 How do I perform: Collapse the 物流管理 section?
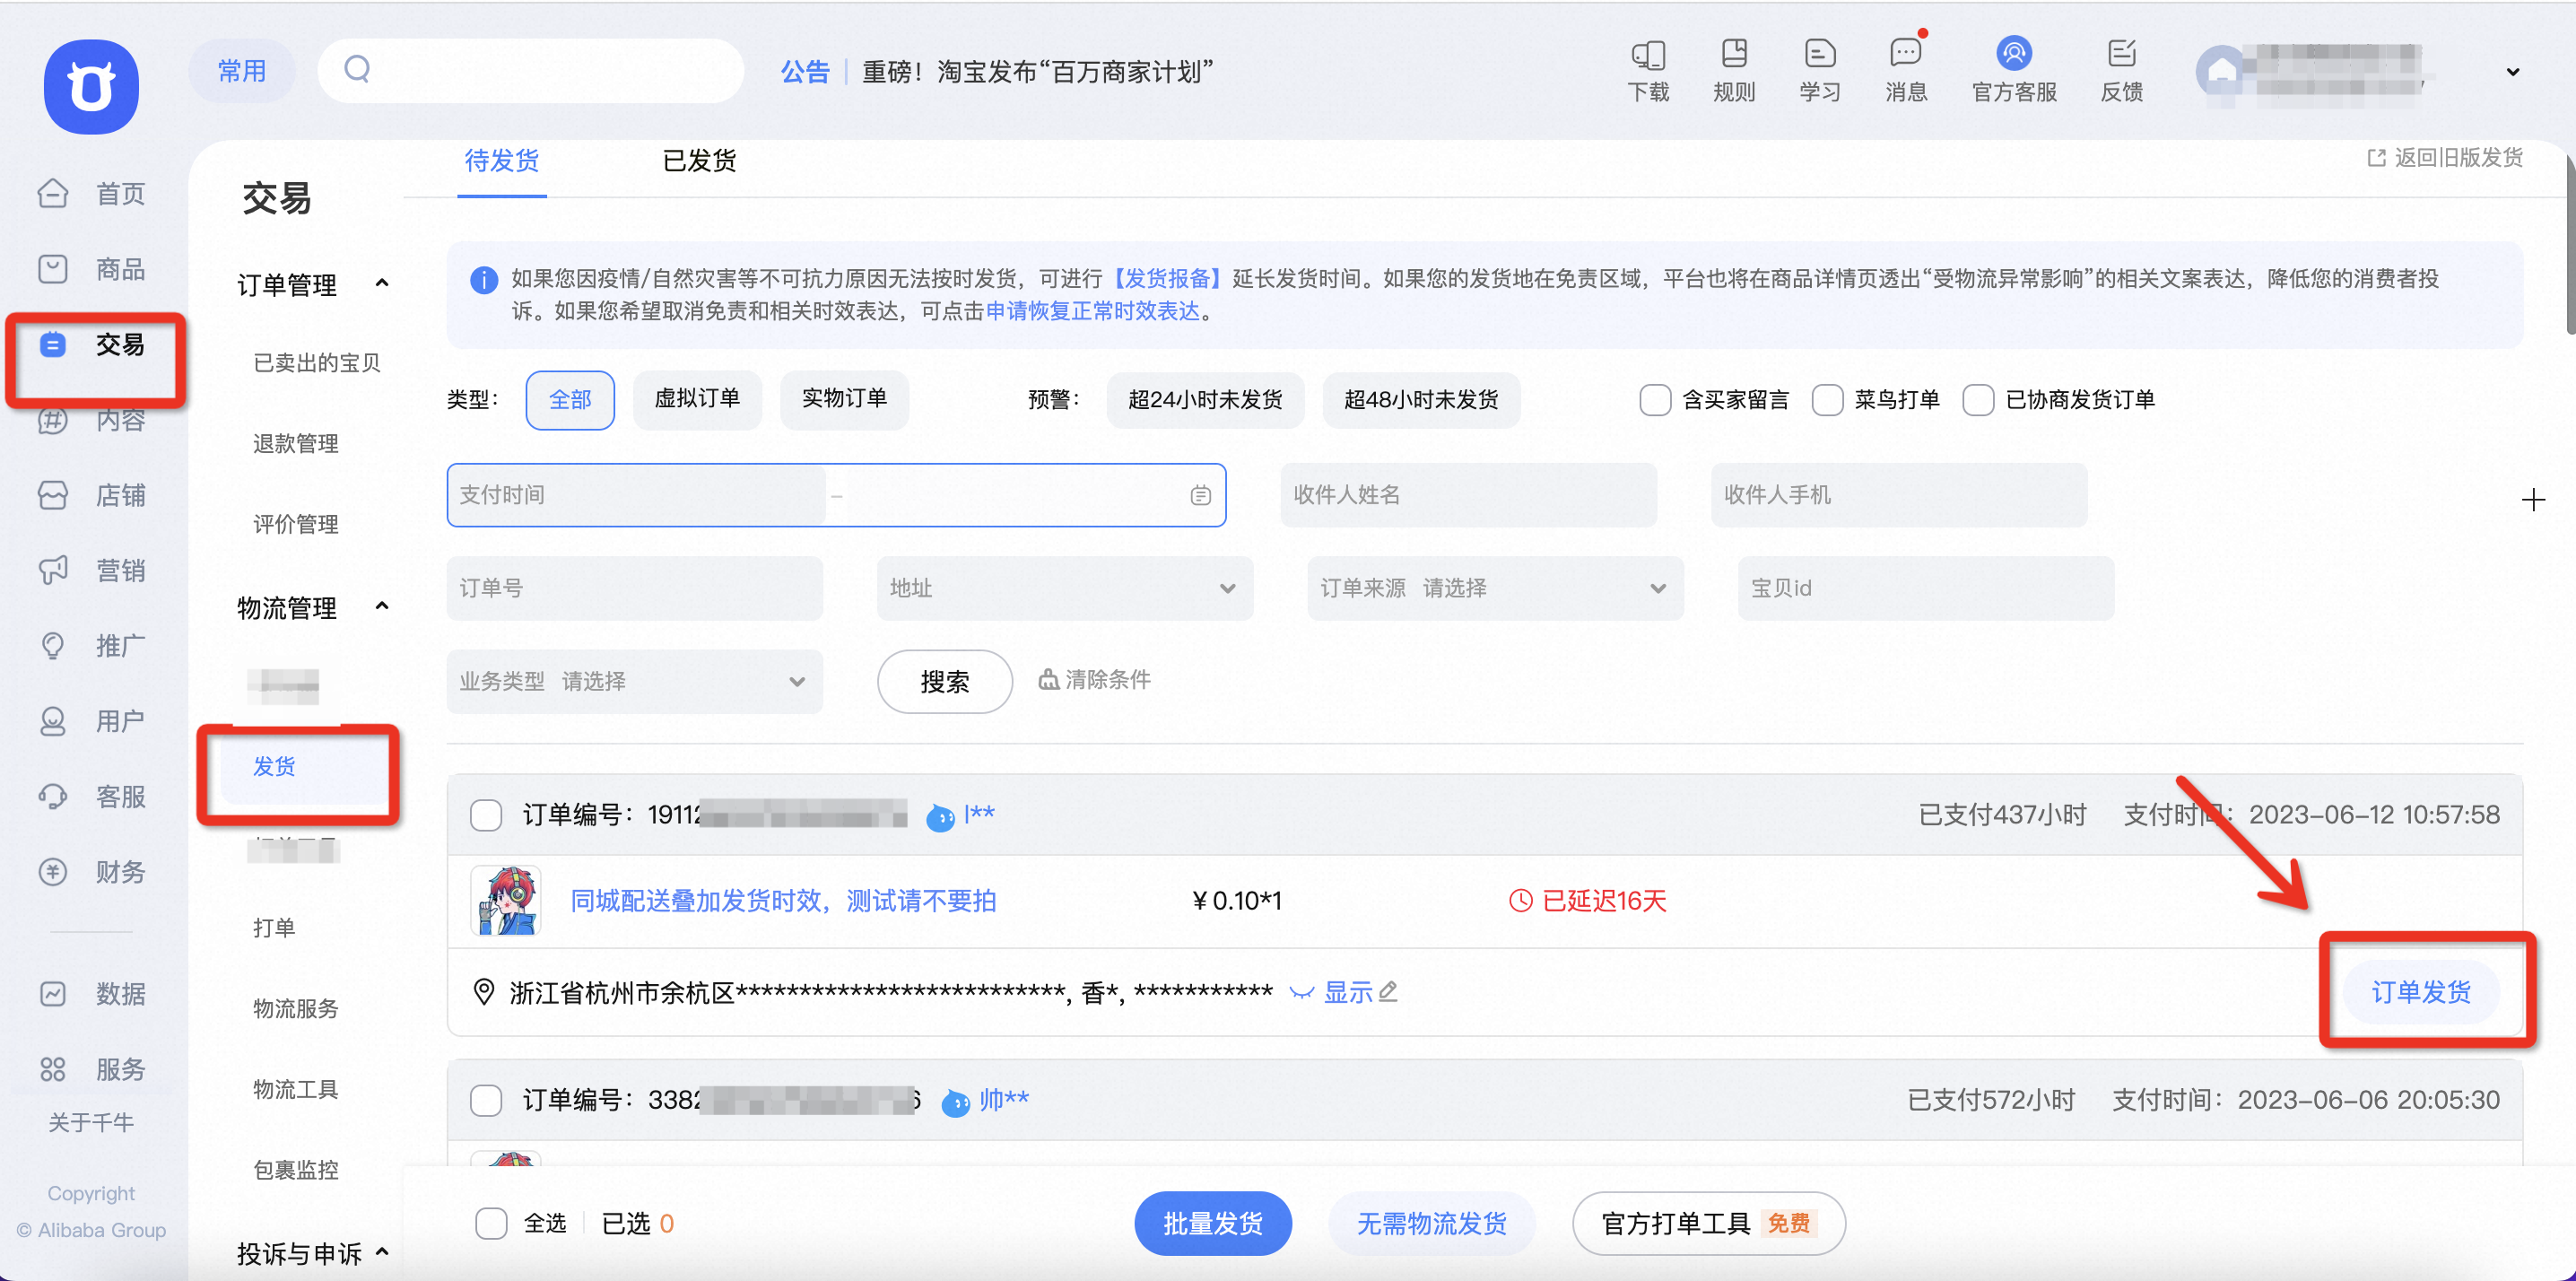[381, 607]
